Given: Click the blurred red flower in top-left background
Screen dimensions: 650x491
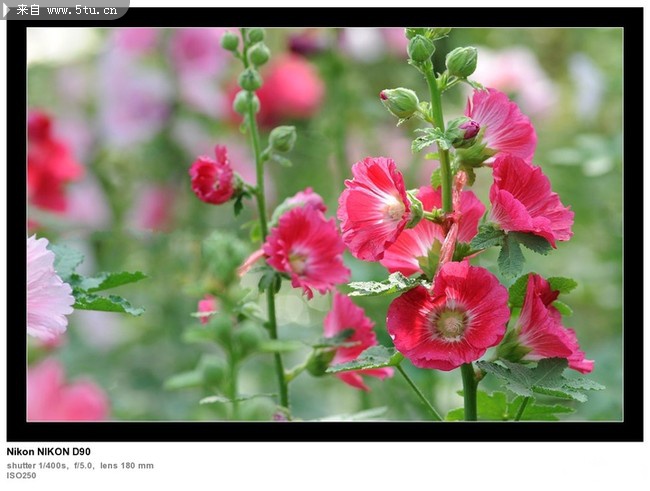Looking at the screenshot, I should click(x=48, y=162).
